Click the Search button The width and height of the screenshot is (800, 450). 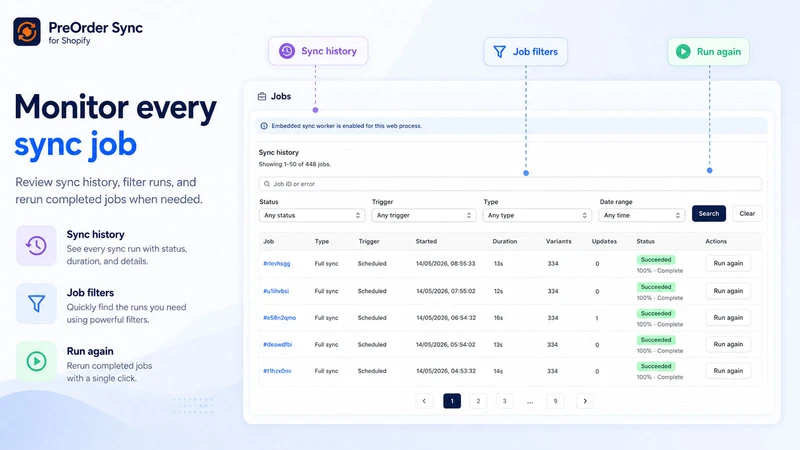point(709,213)
